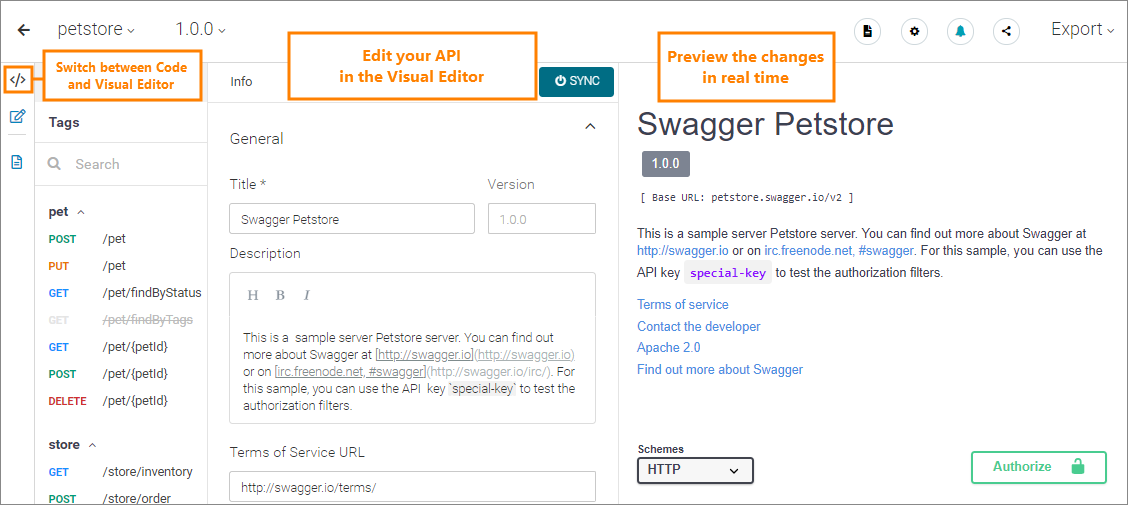
Task: Open the Visual Editor pencil icon
Action: 17,117
